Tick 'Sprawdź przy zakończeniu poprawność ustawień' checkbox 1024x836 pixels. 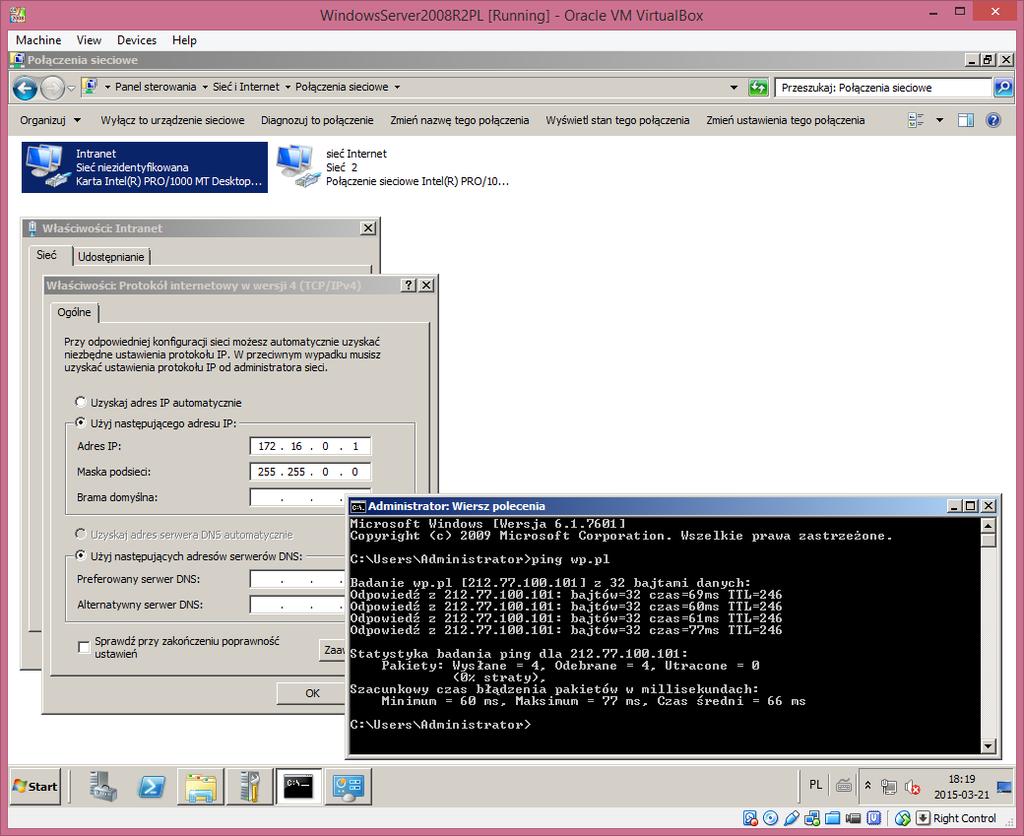pos(84,647)
